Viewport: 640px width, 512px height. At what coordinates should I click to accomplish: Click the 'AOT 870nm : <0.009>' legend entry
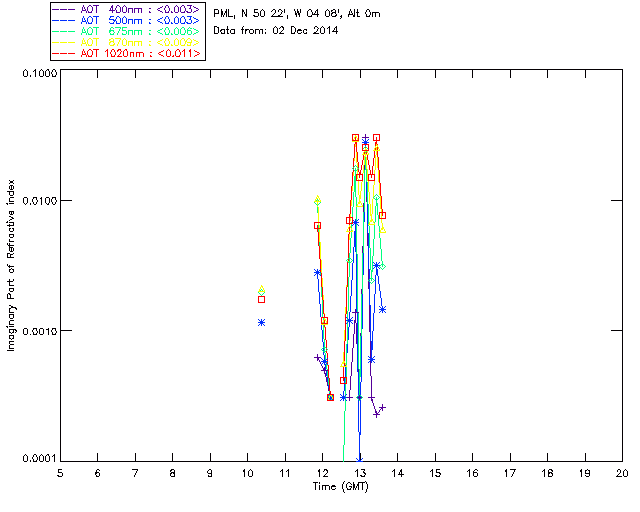click(127, 42)
